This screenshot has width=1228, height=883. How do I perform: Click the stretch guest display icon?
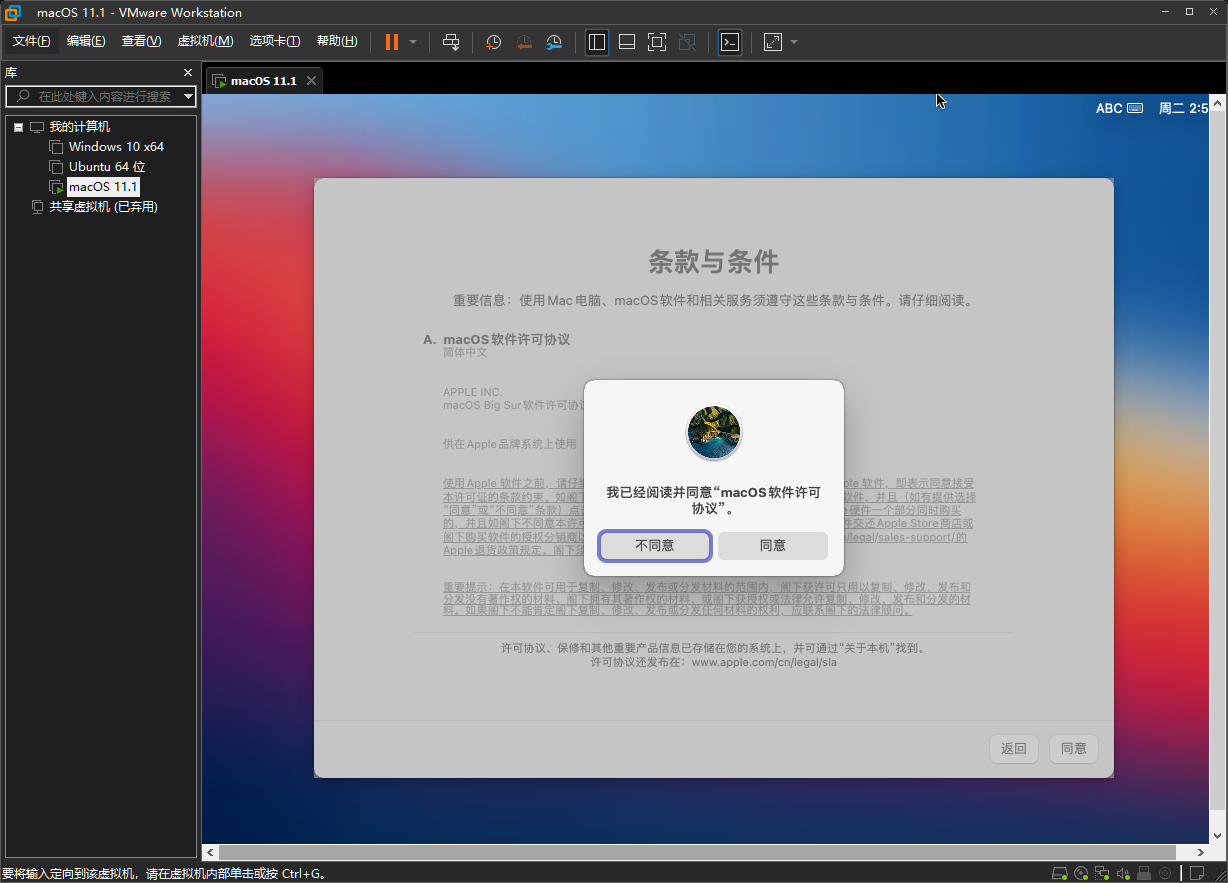coord(773,42)
